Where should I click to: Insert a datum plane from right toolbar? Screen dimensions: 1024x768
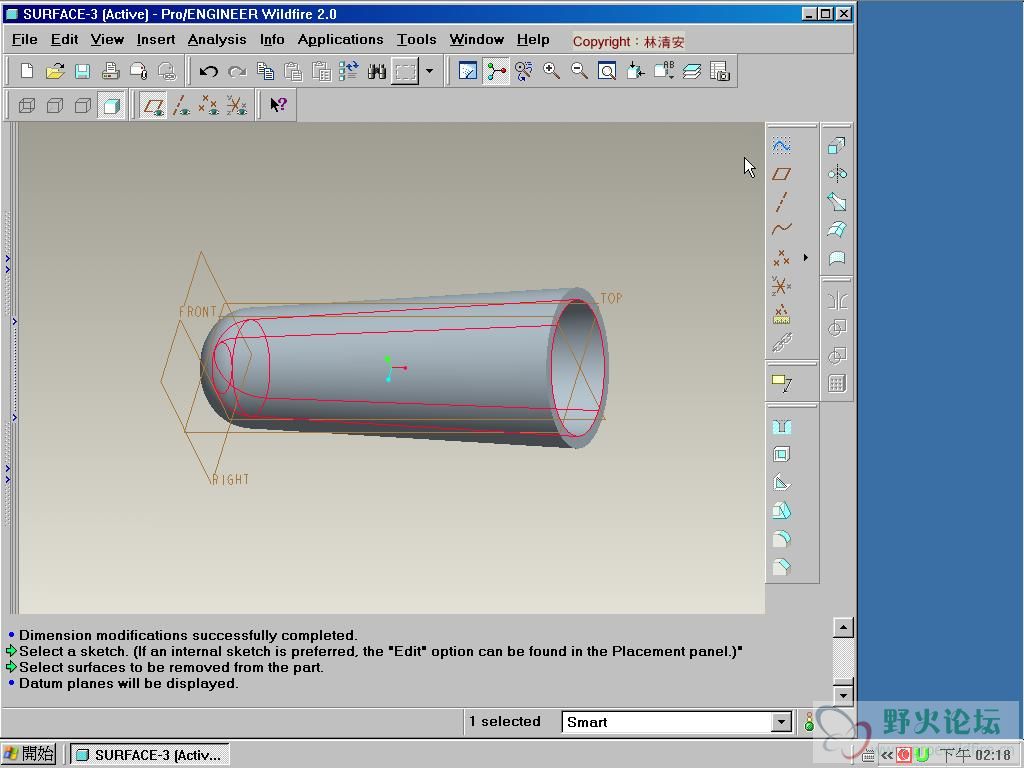(782, 174)
